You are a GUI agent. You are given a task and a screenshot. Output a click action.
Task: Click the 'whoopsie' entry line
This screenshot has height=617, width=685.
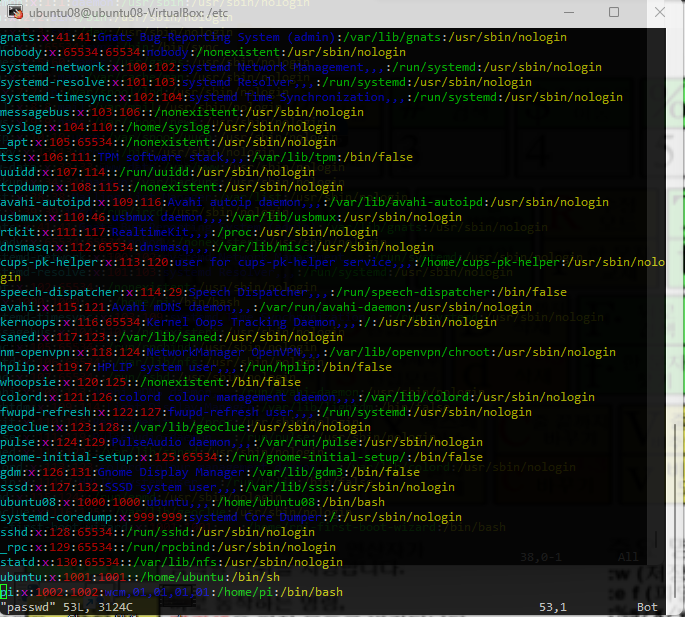pos(150,382)
